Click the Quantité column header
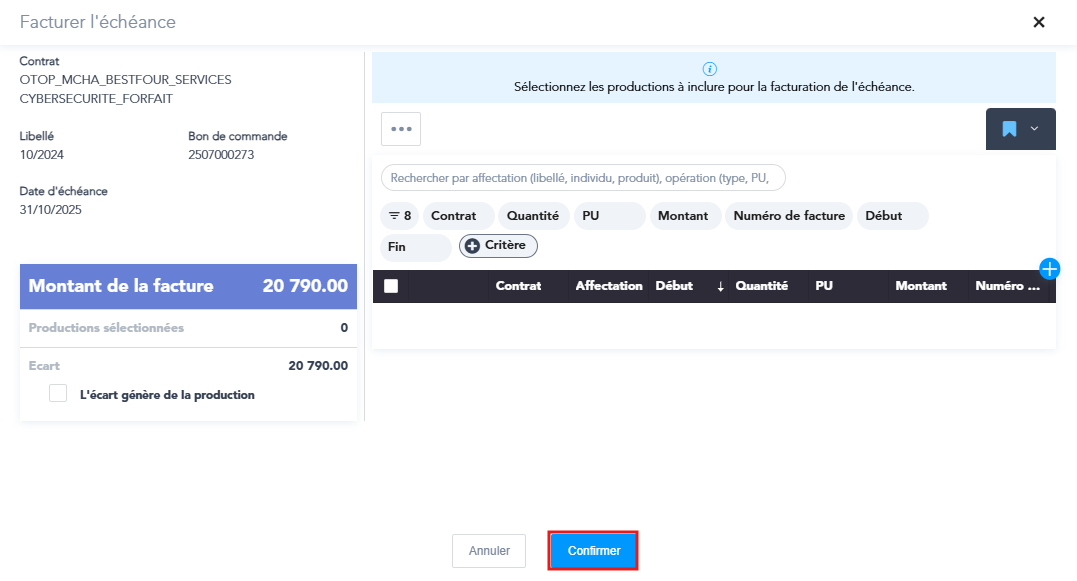1077x581 pixels. pyautogui.click(x=761, y=286)
